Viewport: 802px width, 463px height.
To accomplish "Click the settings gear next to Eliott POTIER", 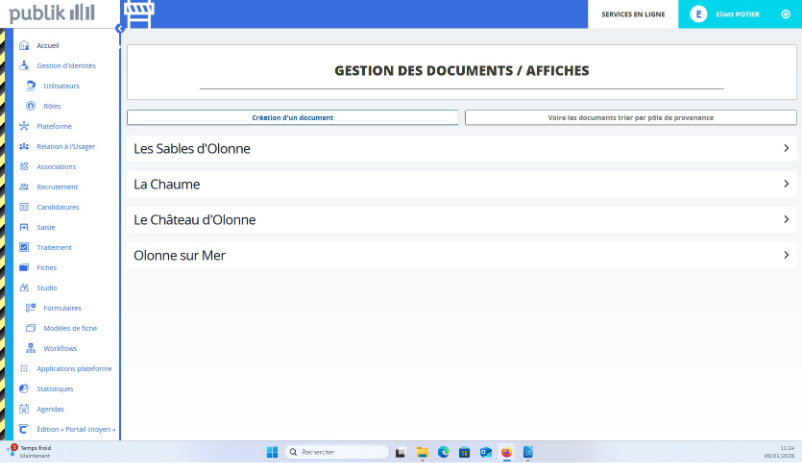I will pos(786,14).
